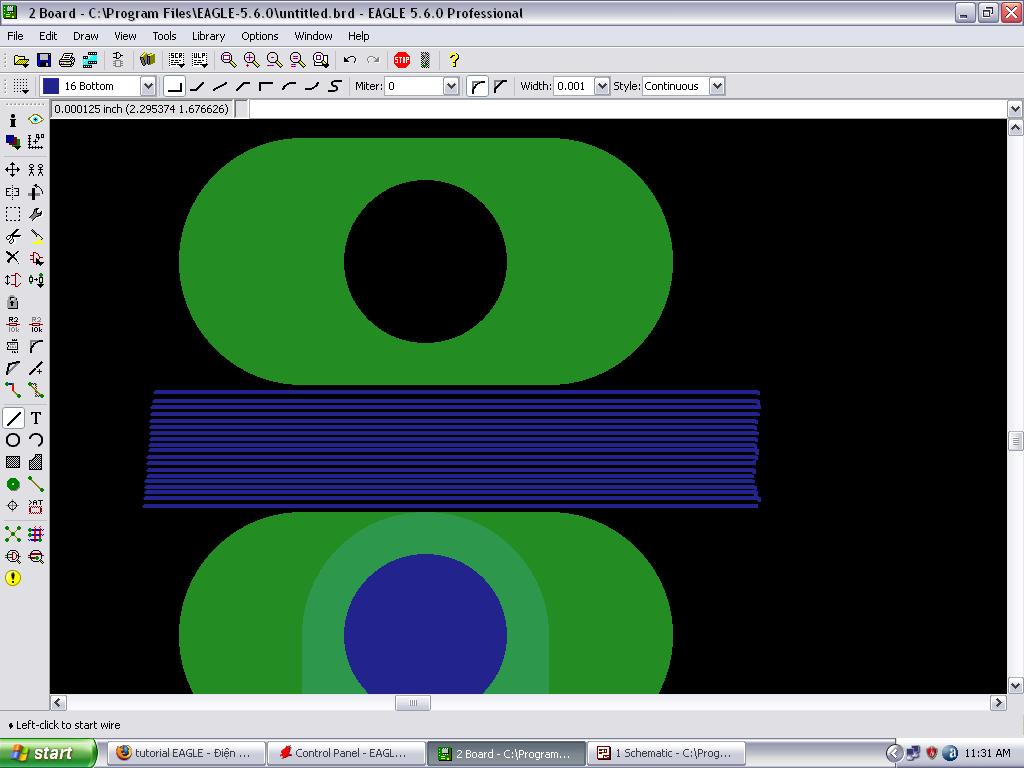The height and width of the screenshot is (768, 1024).
Task: Open the Tools menu
Action: [164, 36]
